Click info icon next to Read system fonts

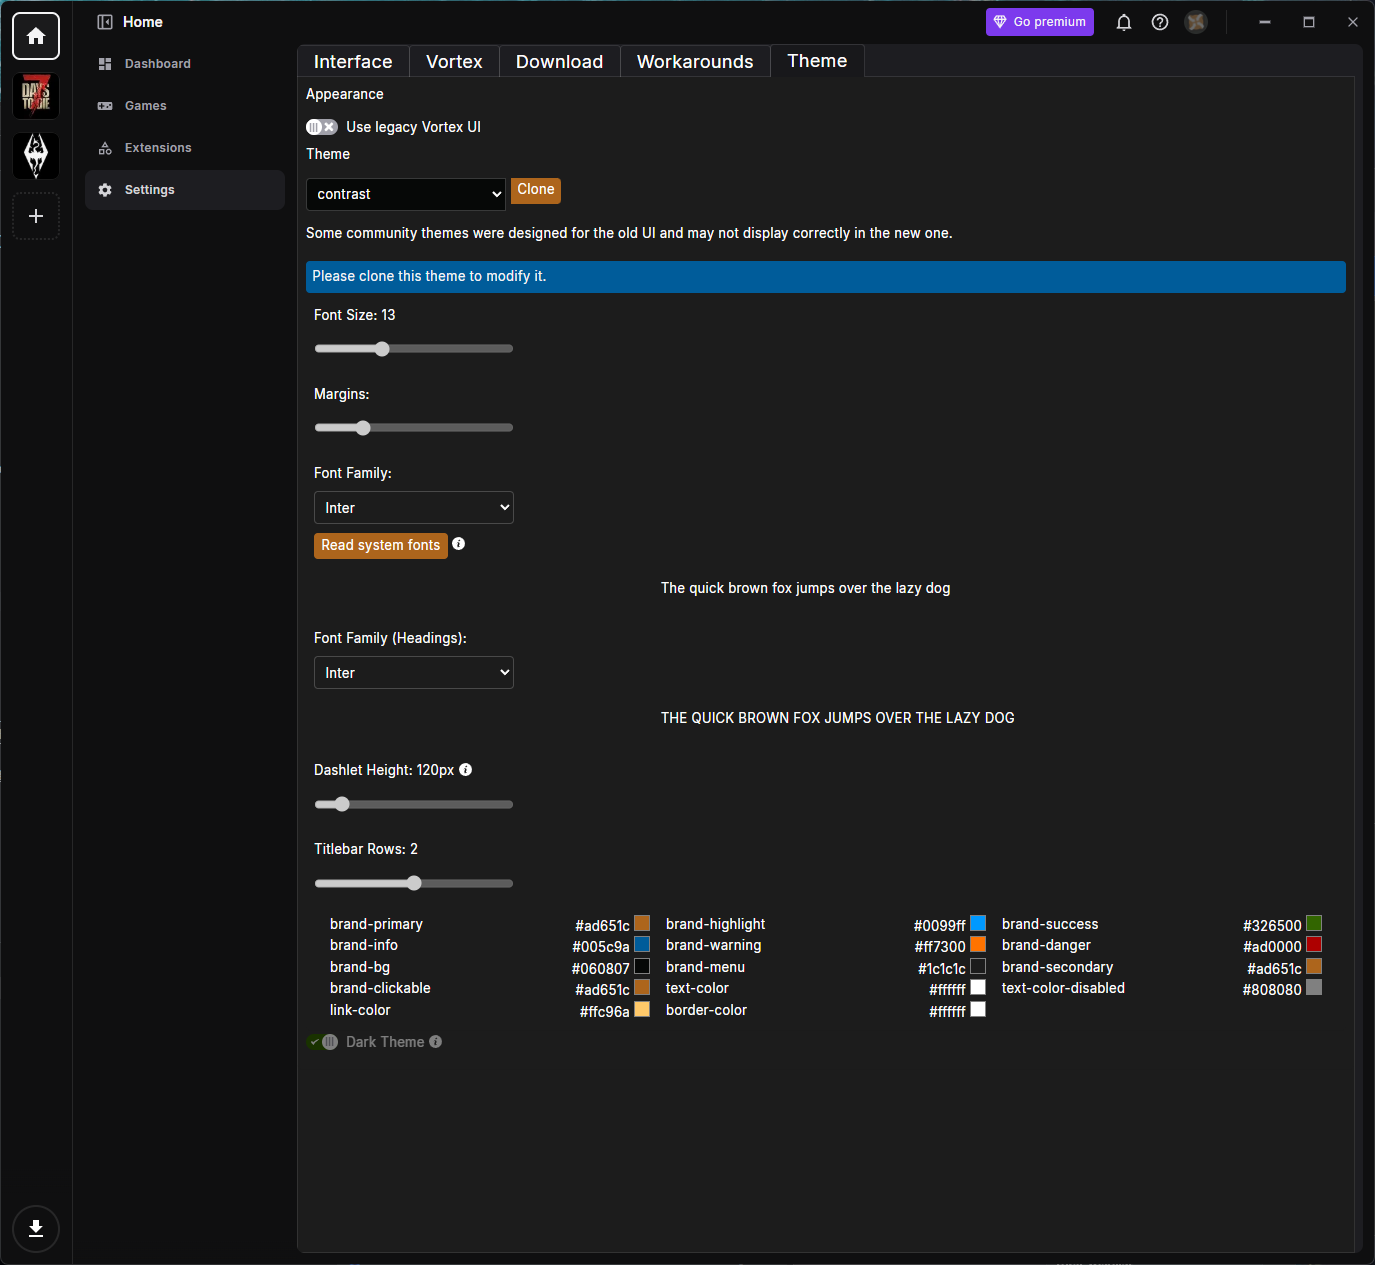(458, 544)
